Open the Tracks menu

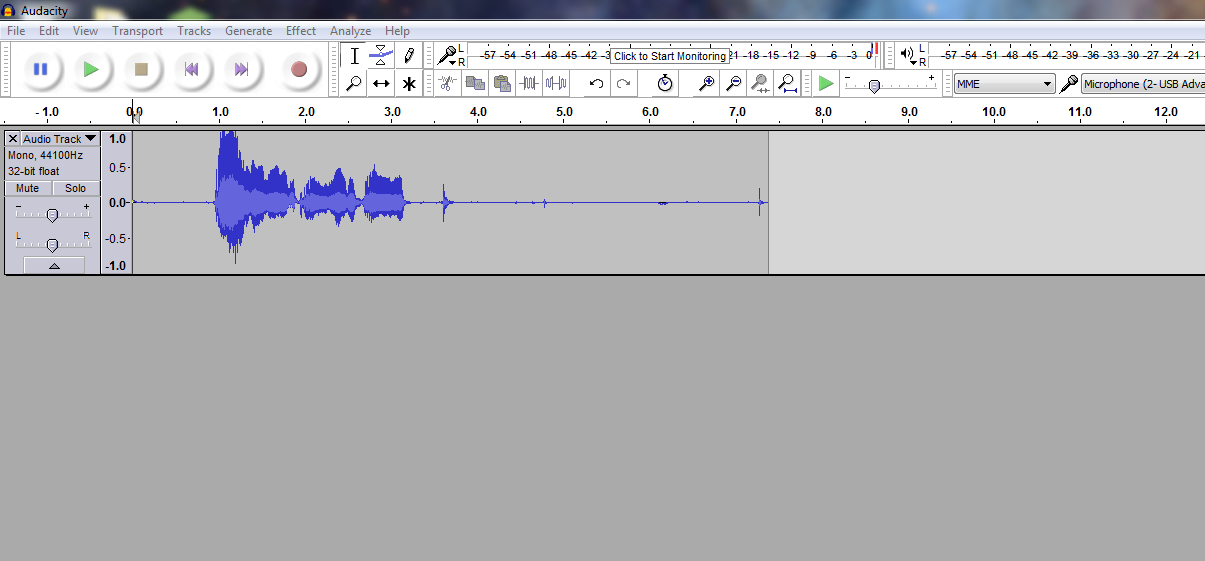click(x=194, y=31)
